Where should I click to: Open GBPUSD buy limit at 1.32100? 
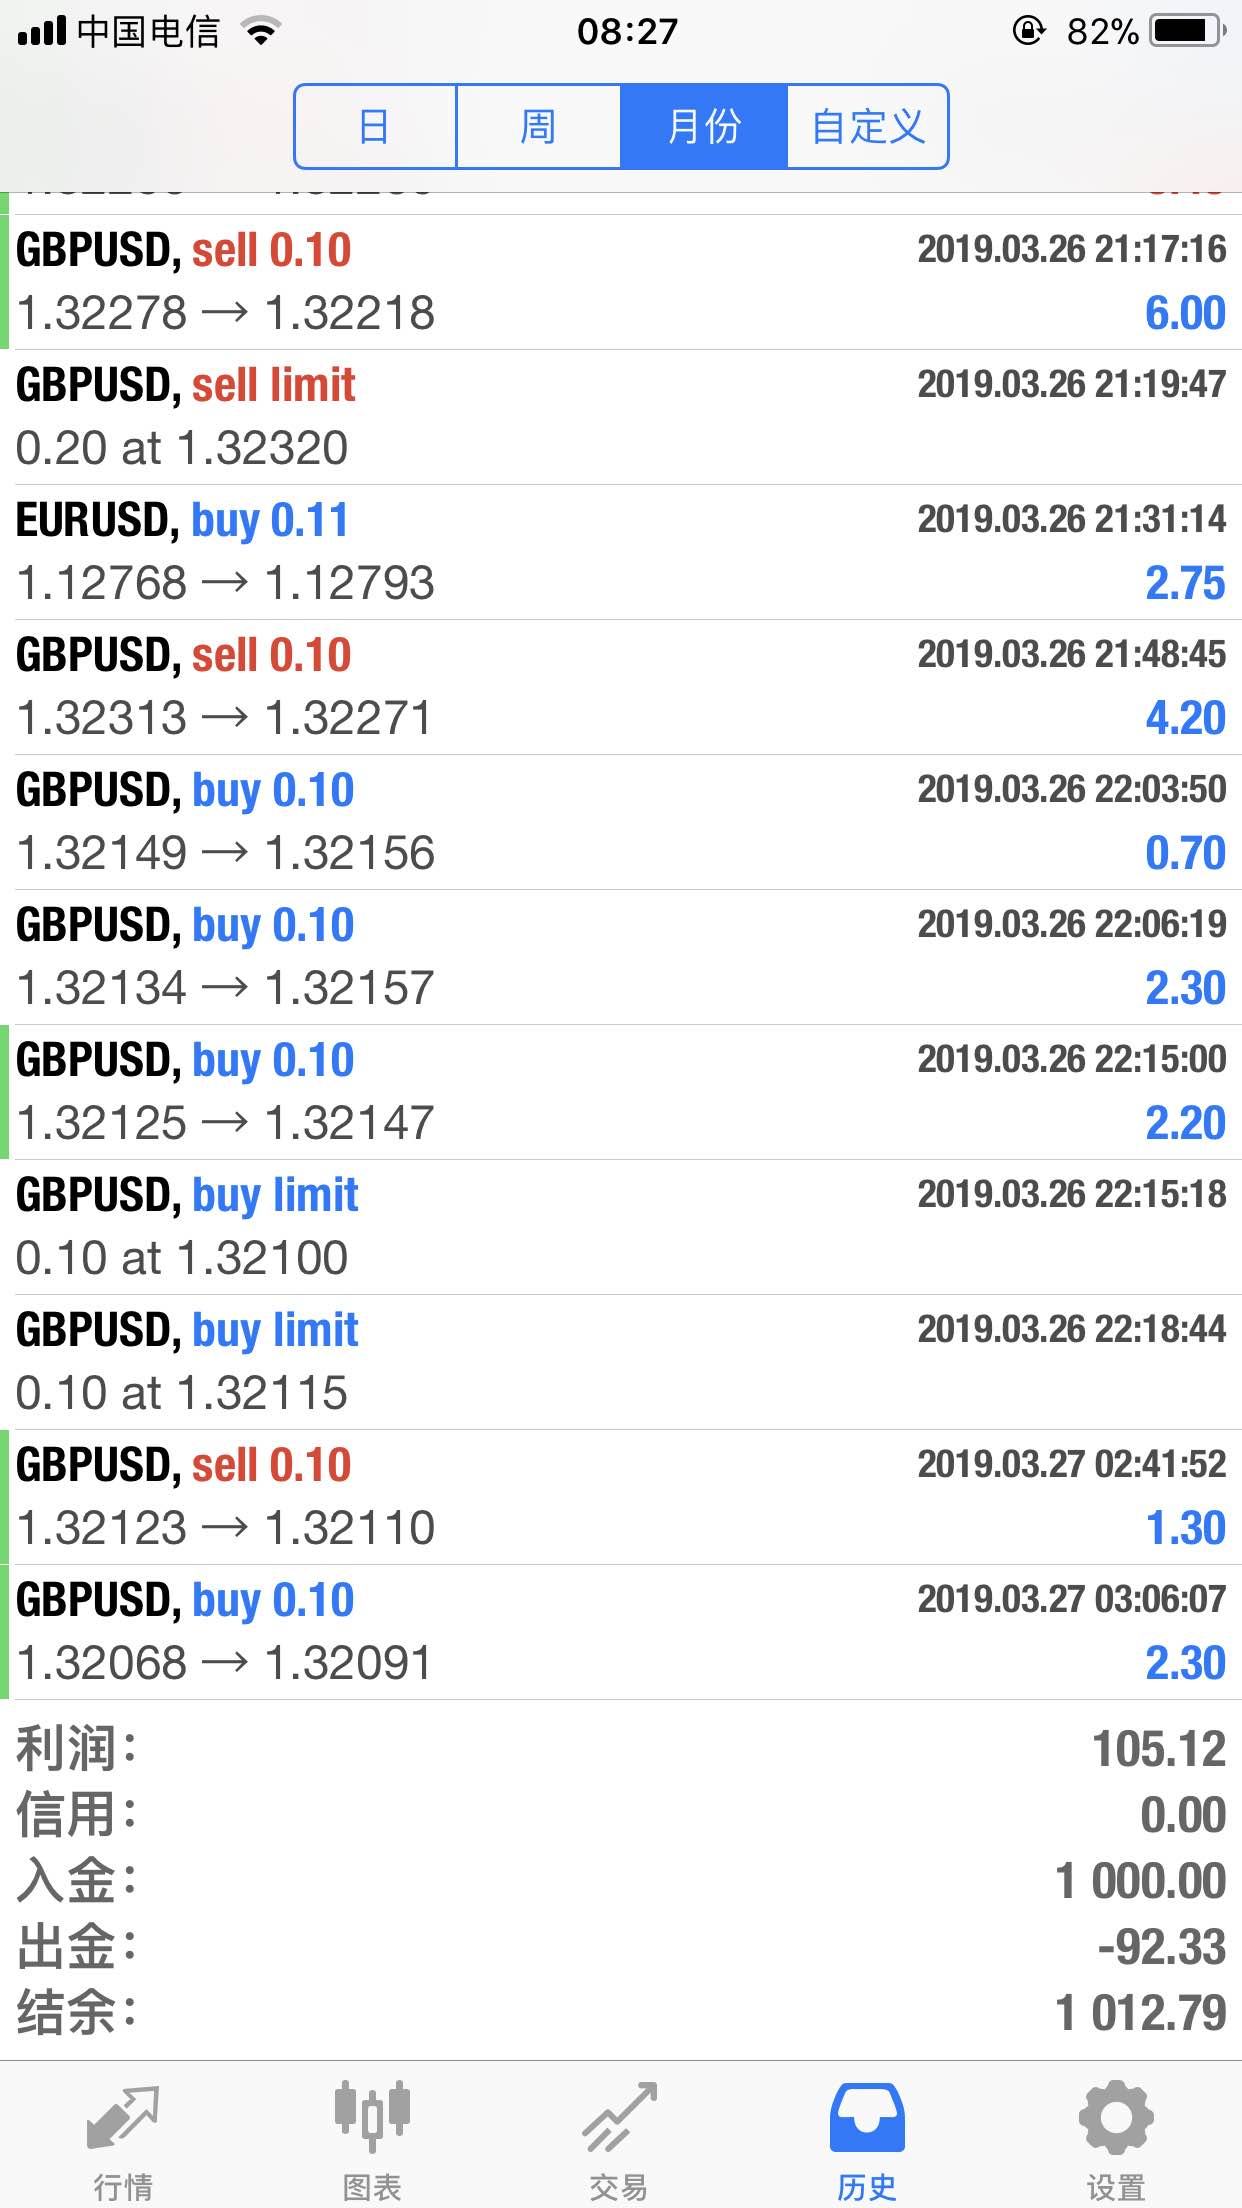pos(621,1227)
